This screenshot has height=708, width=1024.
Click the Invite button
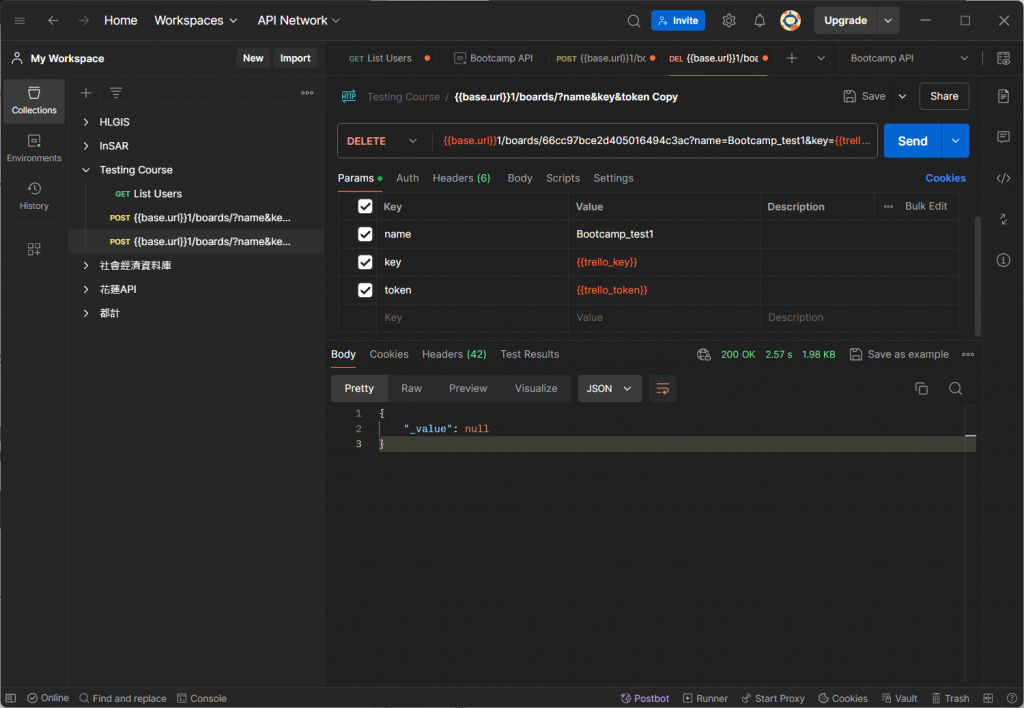[678, 21]
